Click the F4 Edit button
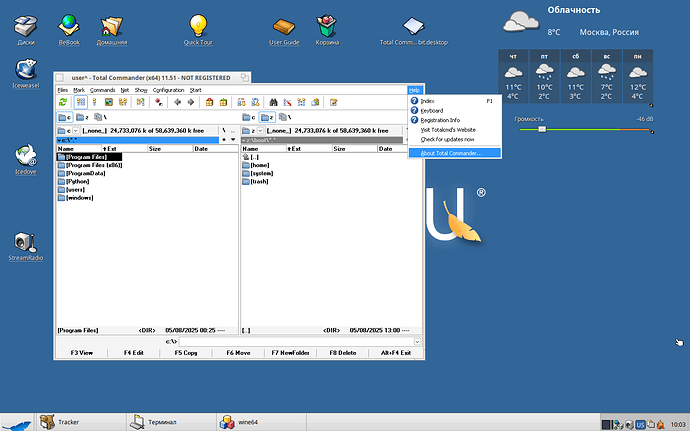The height and width of the screenshot is (431, 690). point(134,353)
